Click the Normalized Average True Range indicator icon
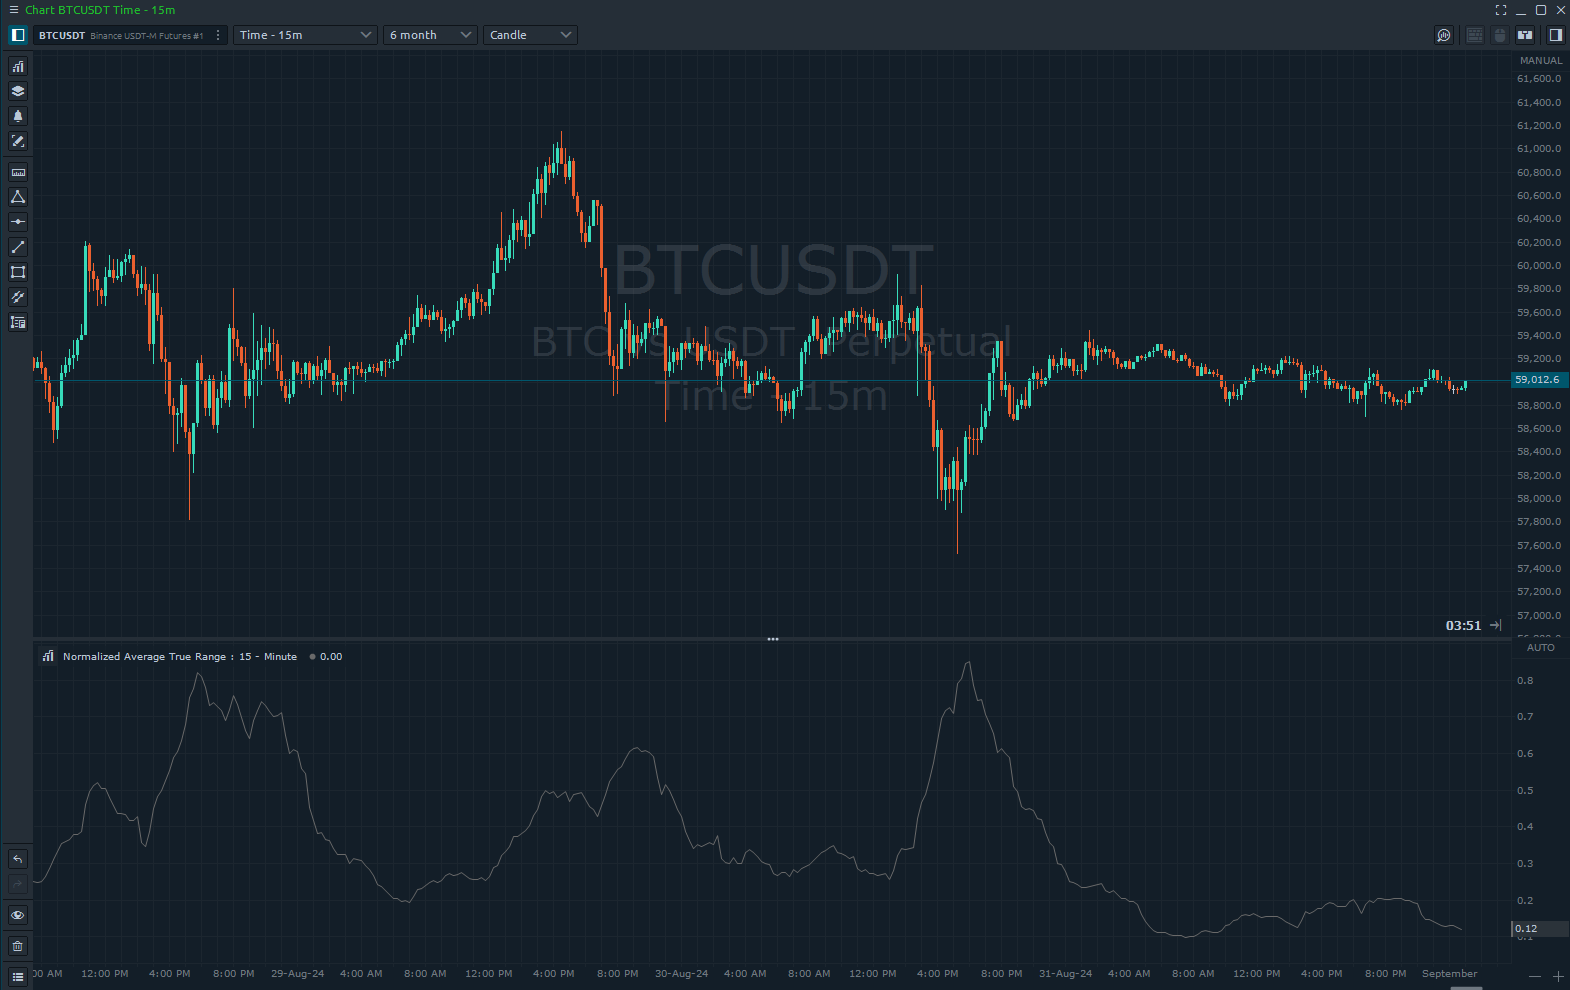 pyautogui.click(x=48, y=656)
